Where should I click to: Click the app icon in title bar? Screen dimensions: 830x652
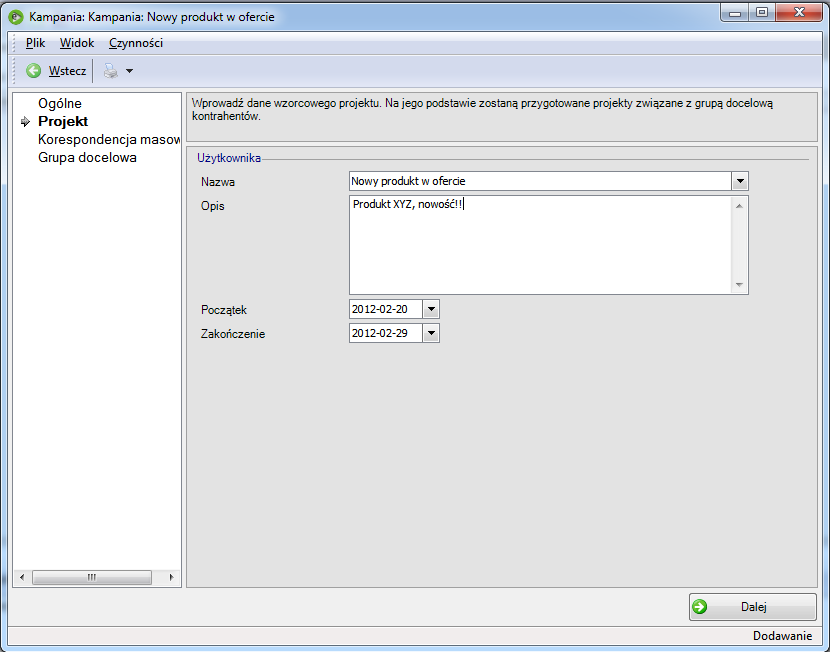click(16, 17)
